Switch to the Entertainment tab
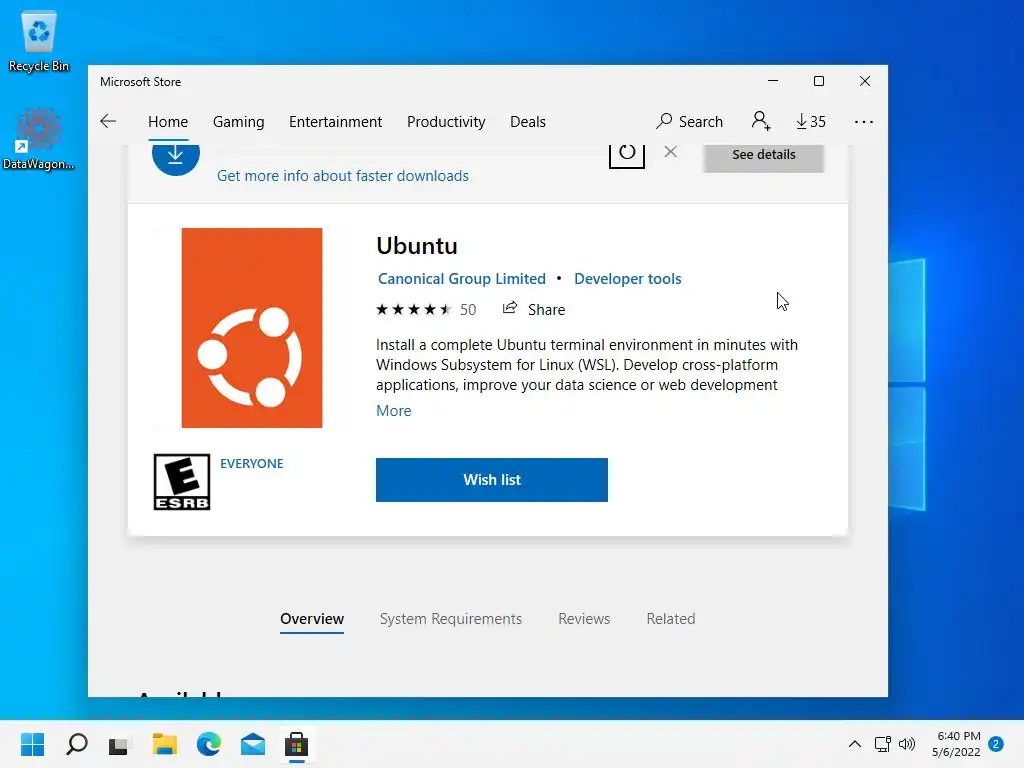The image size is (1024, 768). pyautogui.click(x=336, y=121)
